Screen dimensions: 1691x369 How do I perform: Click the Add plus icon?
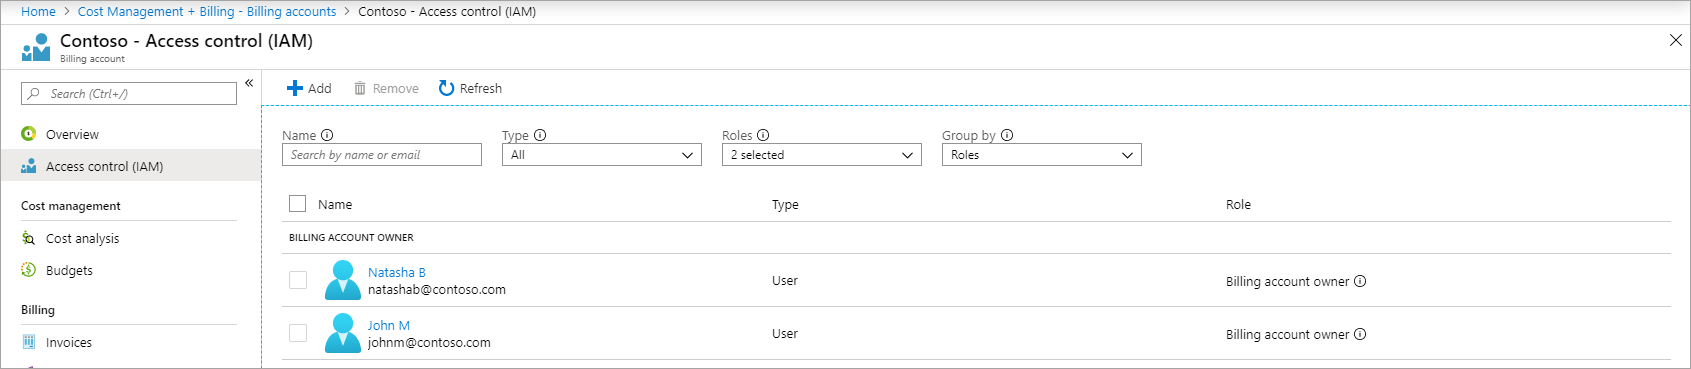coord(295,88)
